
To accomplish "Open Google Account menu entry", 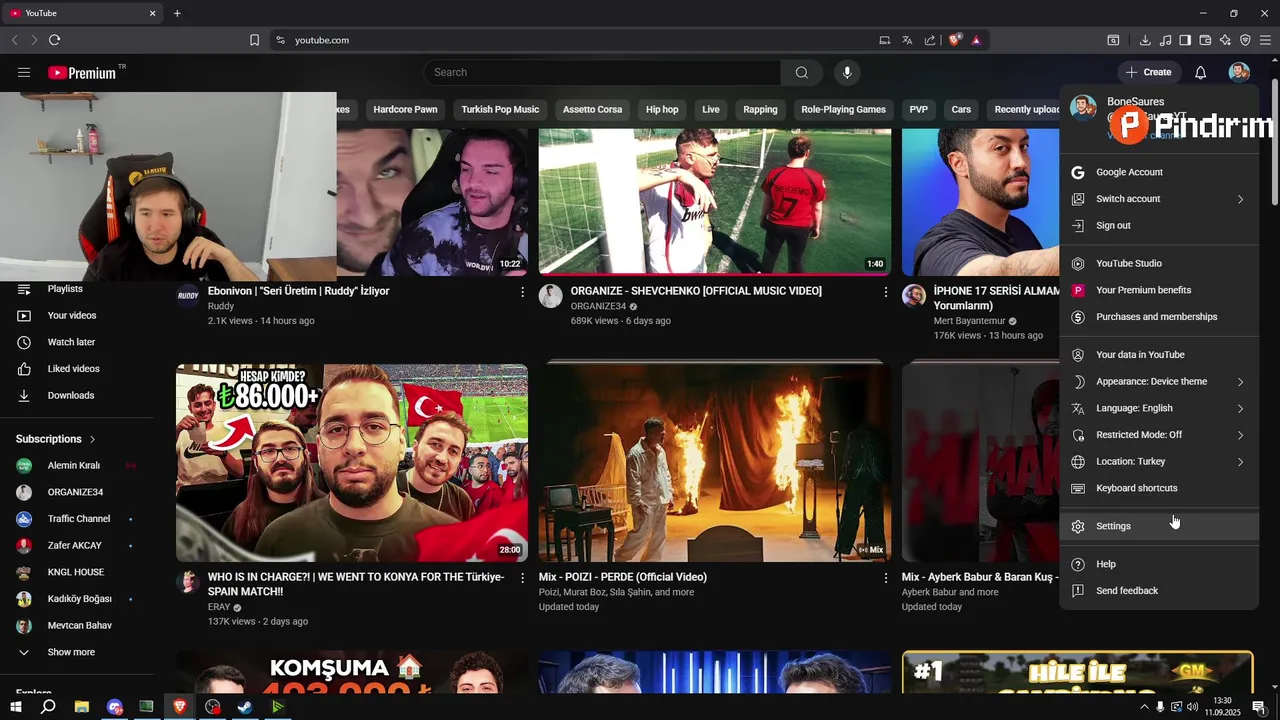I will (1159, 172).
